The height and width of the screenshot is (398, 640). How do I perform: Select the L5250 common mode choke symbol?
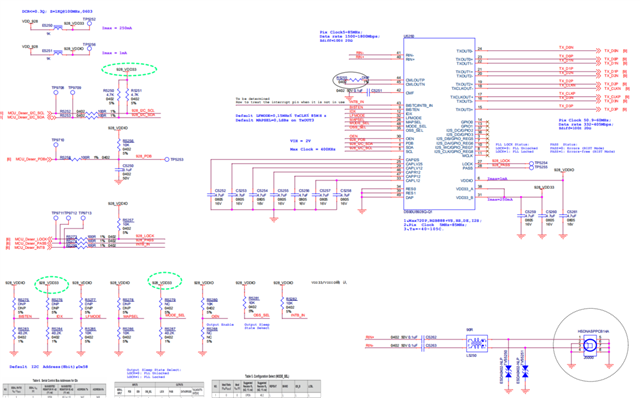476,343
